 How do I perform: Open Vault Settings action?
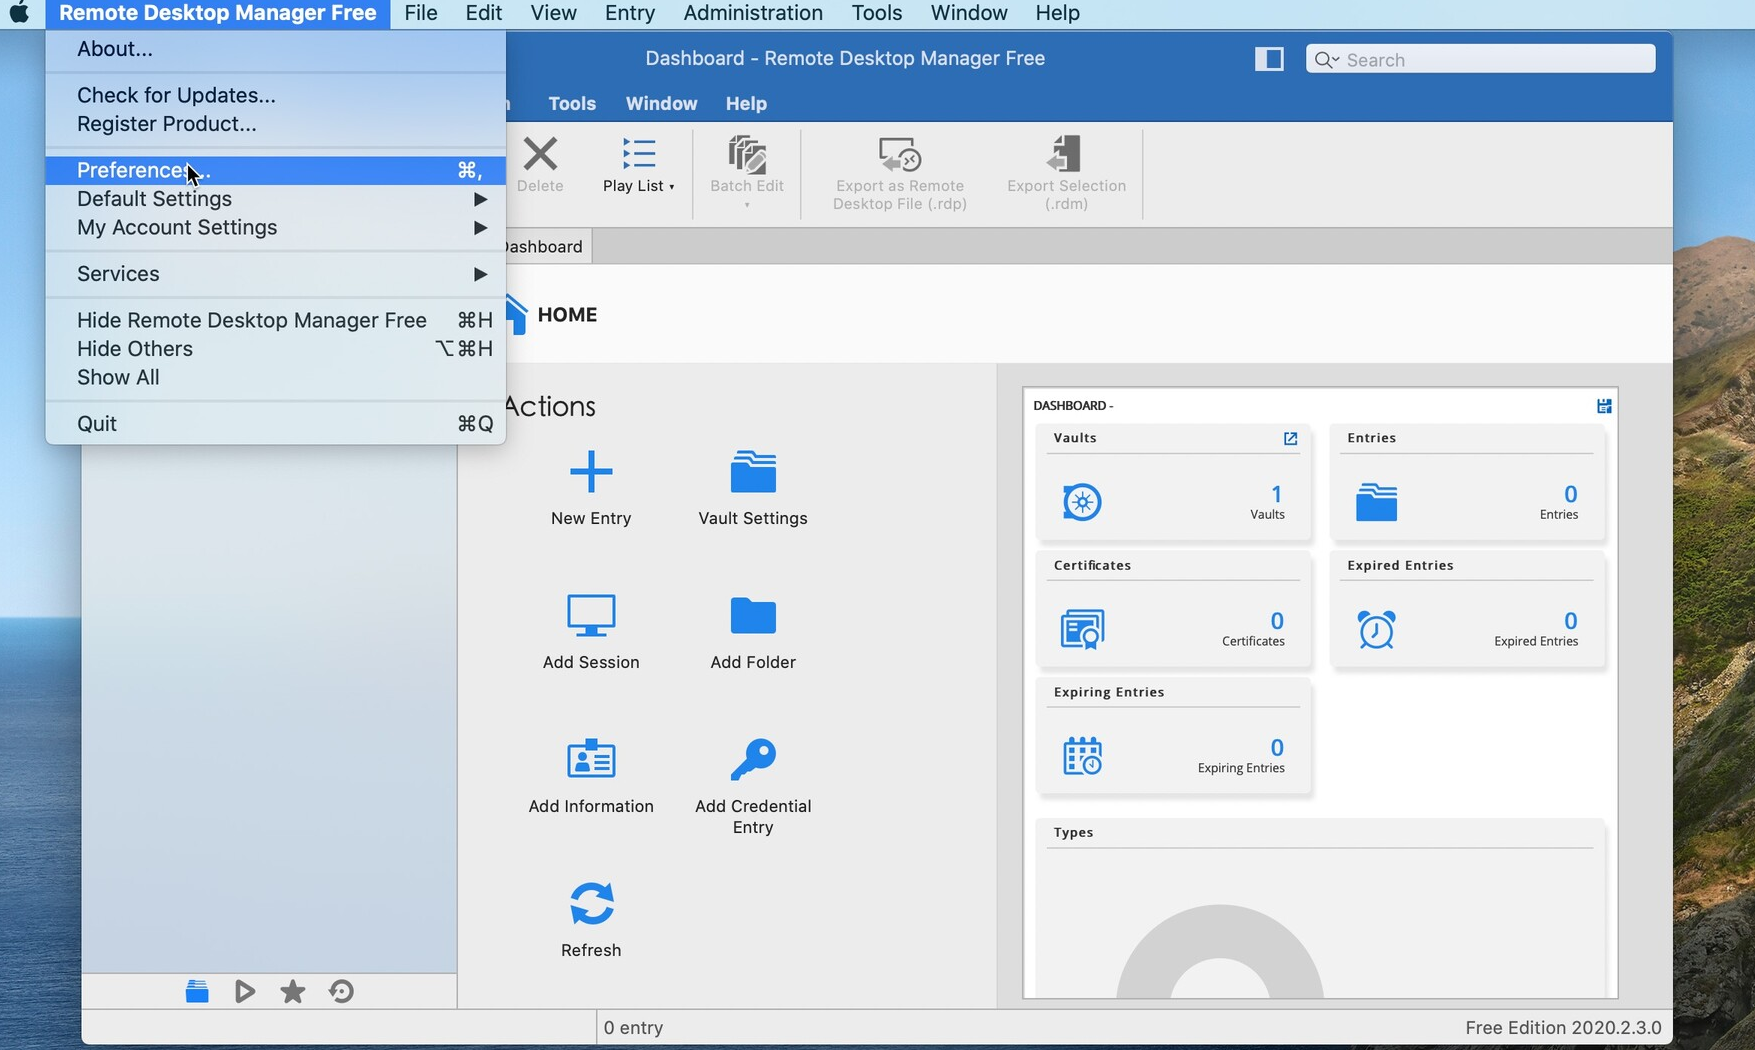753,487
